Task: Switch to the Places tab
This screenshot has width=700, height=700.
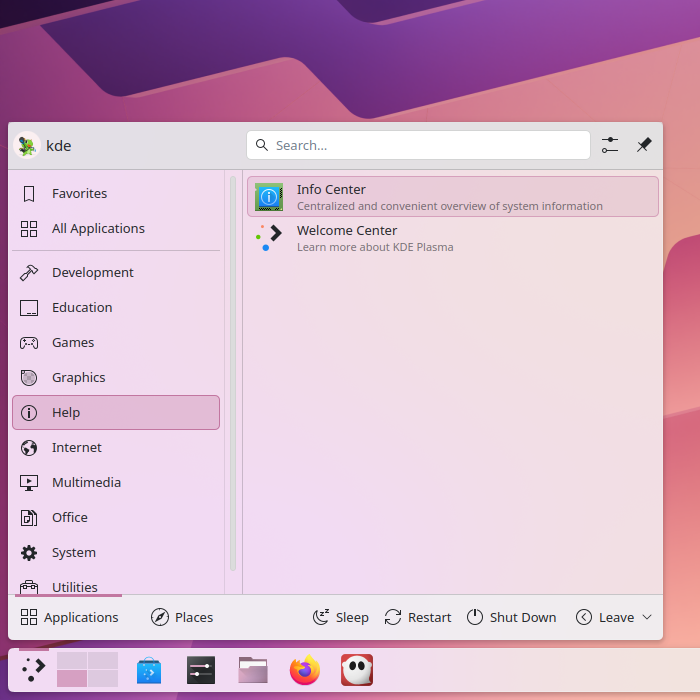Action: click(182, 617)
